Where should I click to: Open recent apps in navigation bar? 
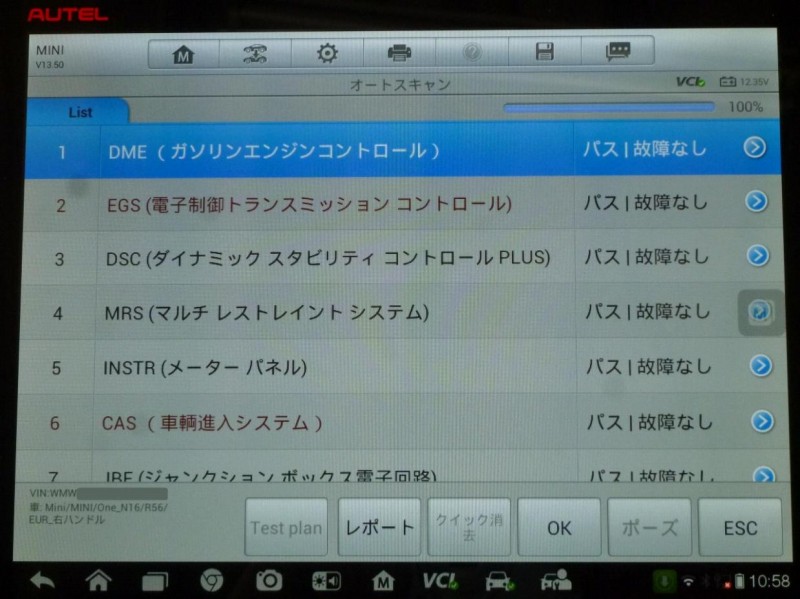pyautogui.click(x=155, y=581)
